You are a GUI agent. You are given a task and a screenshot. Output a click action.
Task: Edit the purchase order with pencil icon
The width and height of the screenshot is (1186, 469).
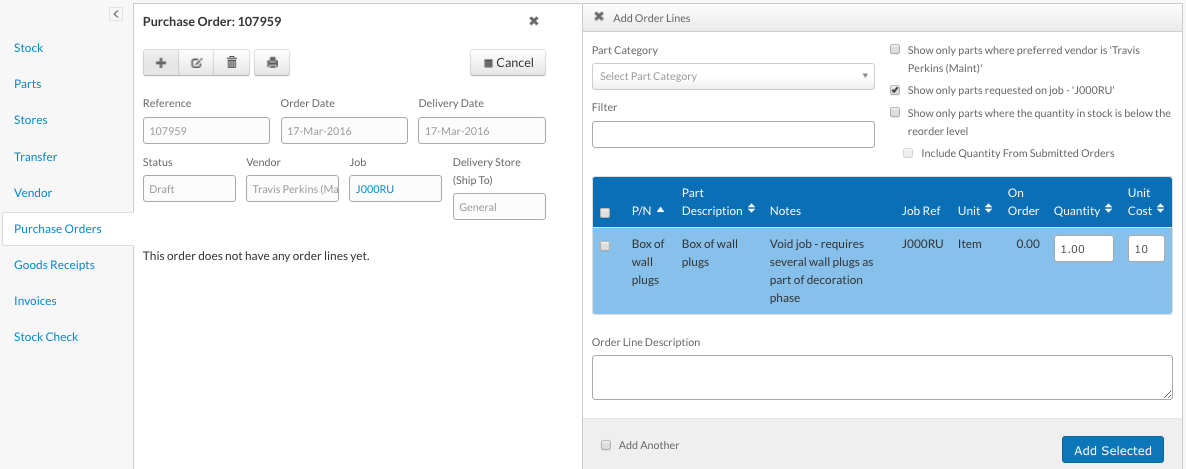pyautogui.click(x=197, y=63)
